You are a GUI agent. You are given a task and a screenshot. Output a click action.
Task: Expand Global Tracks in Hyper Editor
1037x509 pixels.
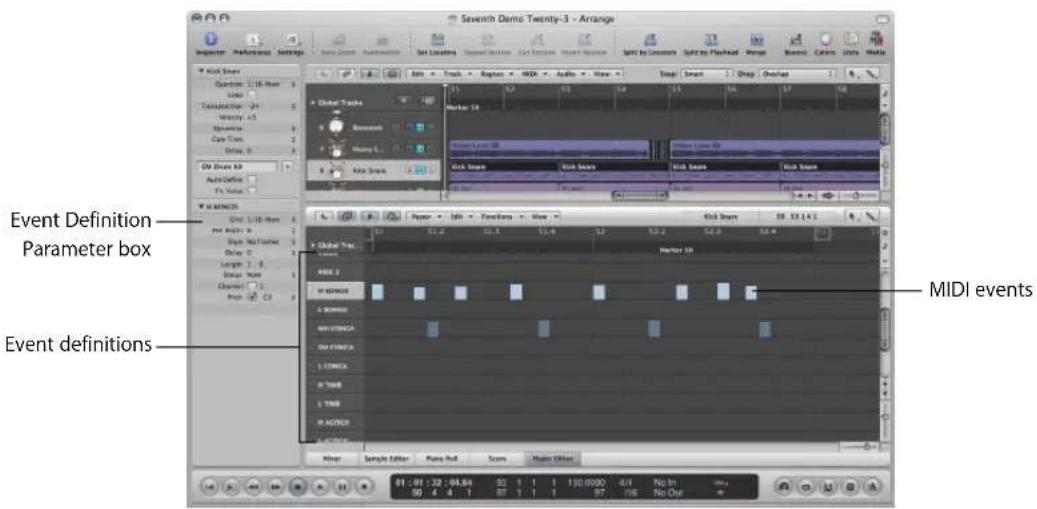[312, 245]
